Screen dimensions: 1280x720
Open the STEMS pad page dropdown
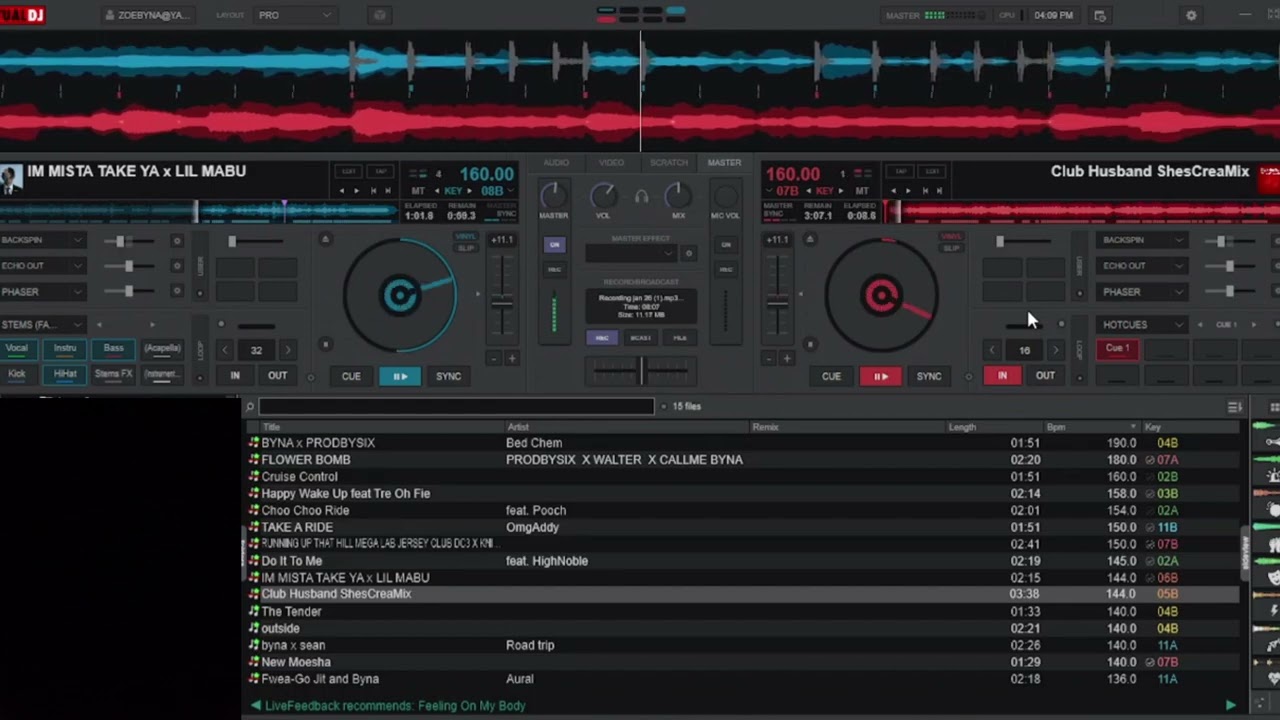tap(44, 325)
